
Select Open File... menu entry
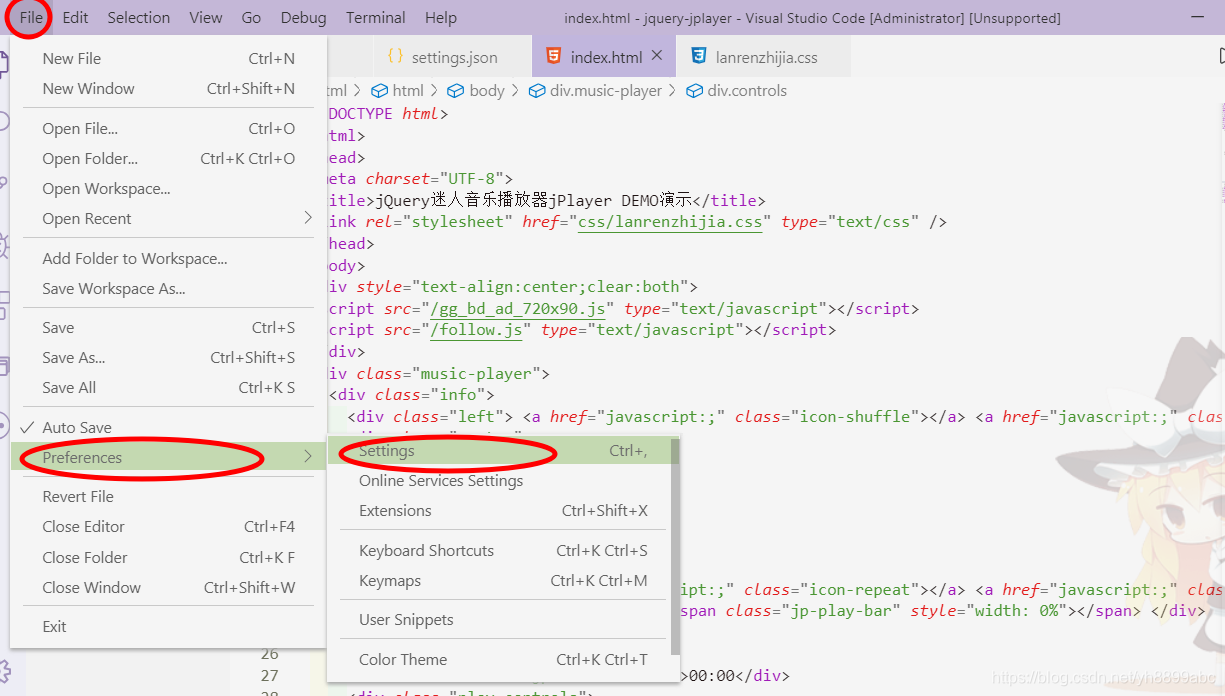tap(168, 129)
